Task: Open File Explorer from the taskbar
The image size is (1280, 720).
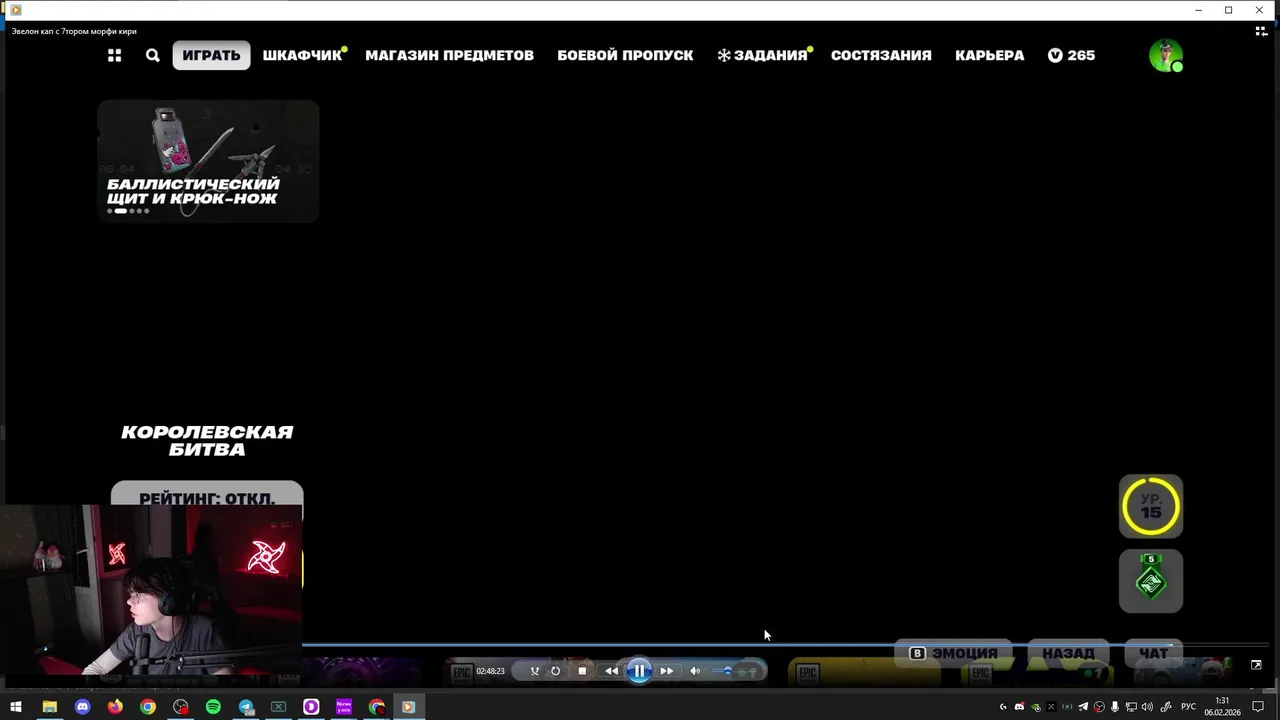Action: pyautogui.click(x=49, y=707)
